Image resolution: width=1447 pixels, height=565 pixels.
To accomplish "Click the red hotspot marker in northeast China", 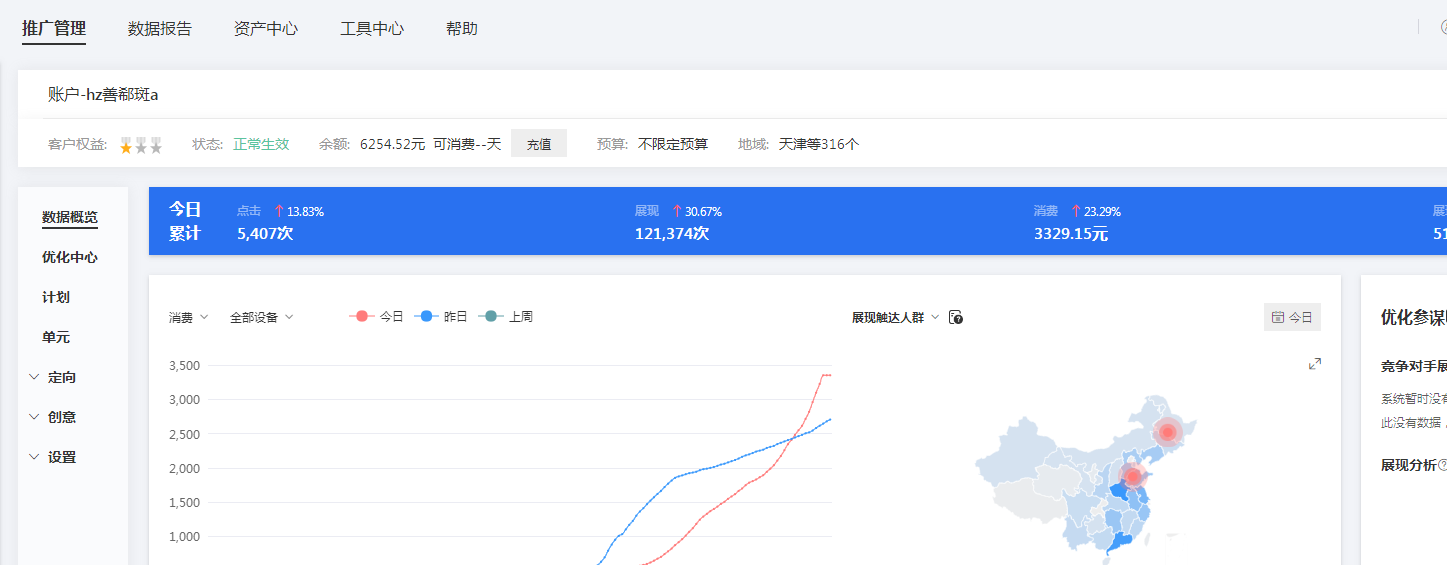I will (1166, 432).
